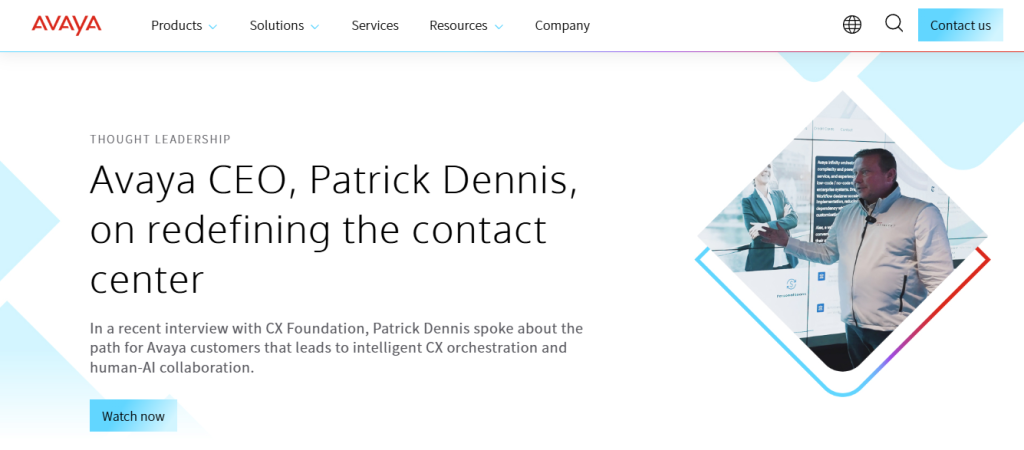Screen dimensions: 1024x450
Task: Open the globe language selector
Action: pyautogui.click(x=852, y=25)
